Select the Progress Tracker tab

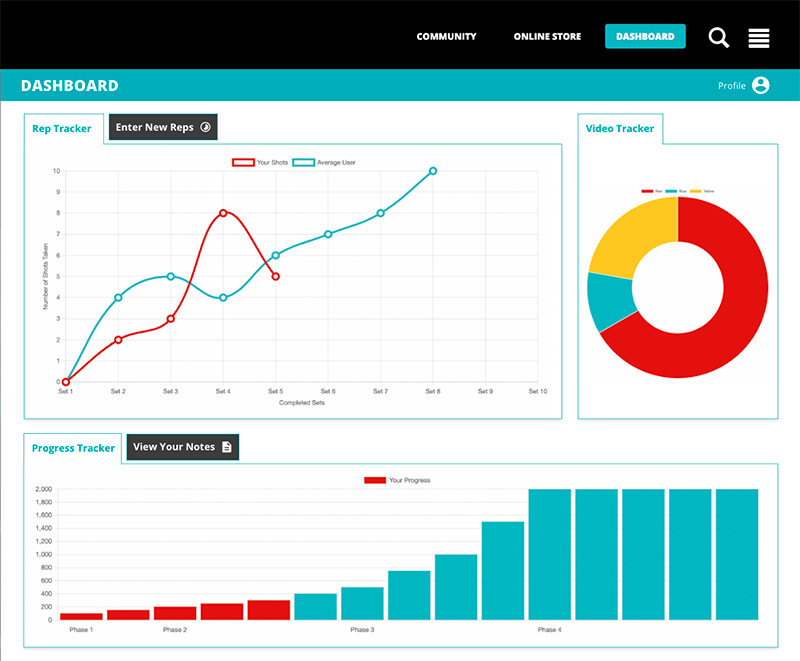(73, 448)
